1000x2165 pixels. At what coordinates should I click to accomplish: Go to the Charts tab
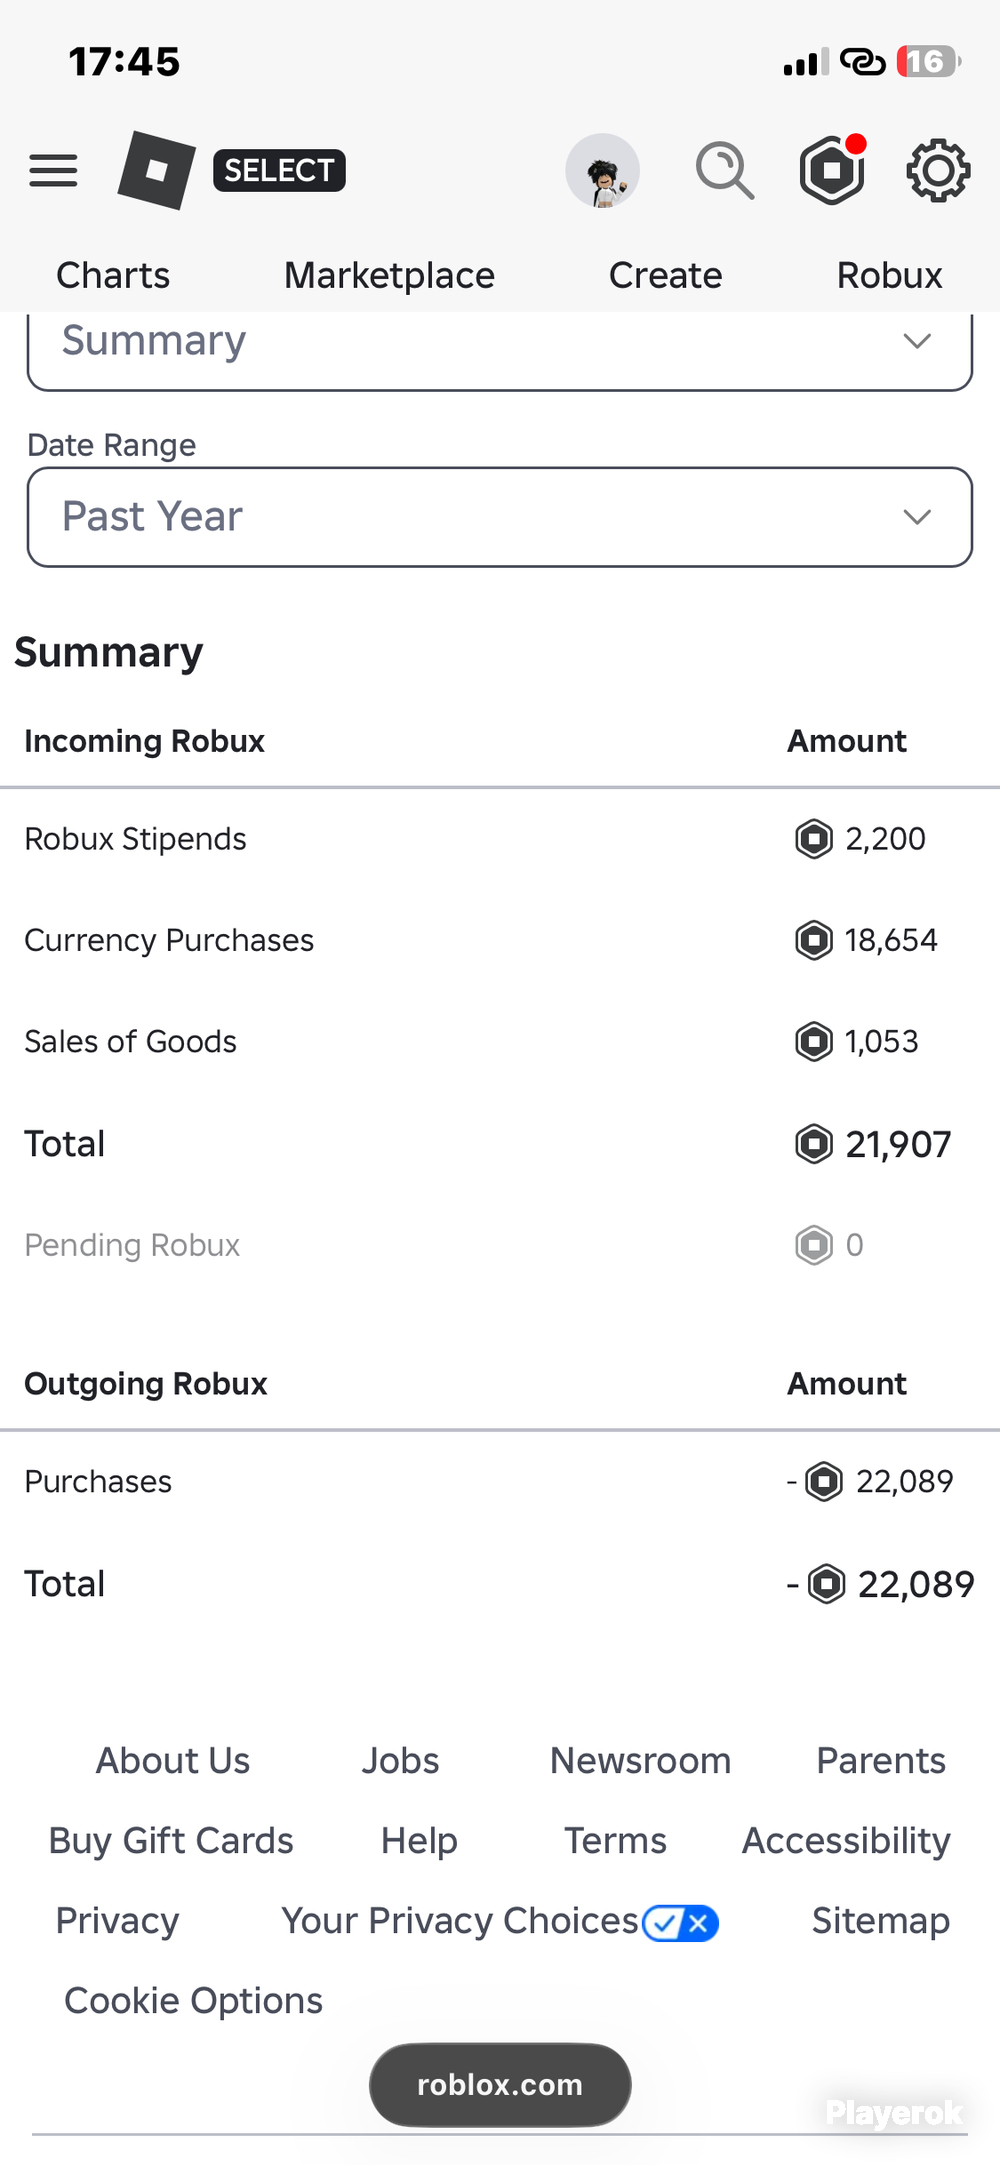[x=113, y=275]
